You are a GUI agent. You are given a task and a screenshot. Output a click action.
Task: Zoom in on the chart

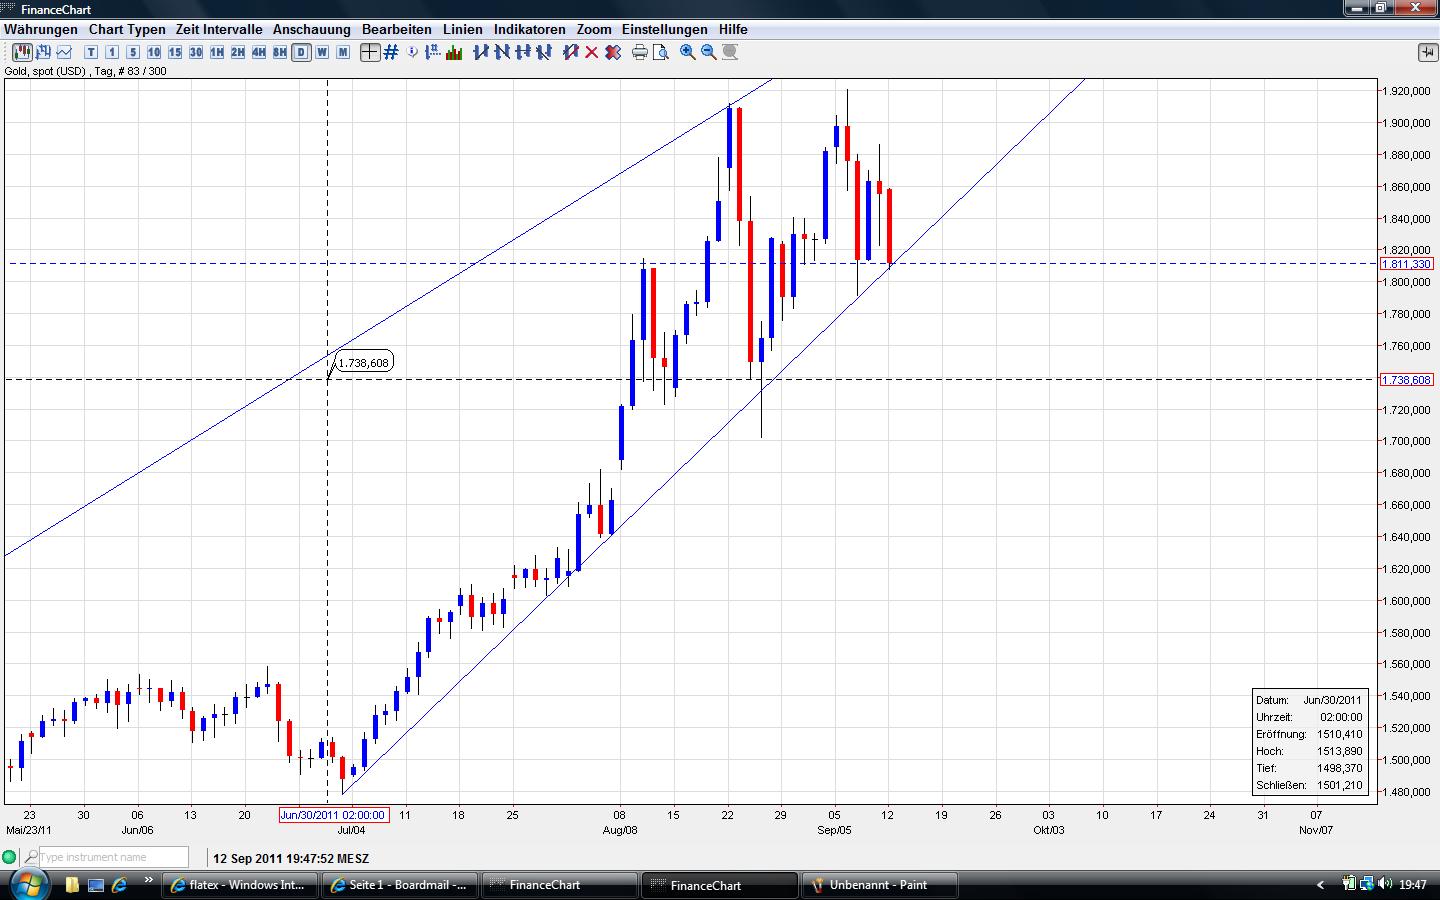coord(688,52)
